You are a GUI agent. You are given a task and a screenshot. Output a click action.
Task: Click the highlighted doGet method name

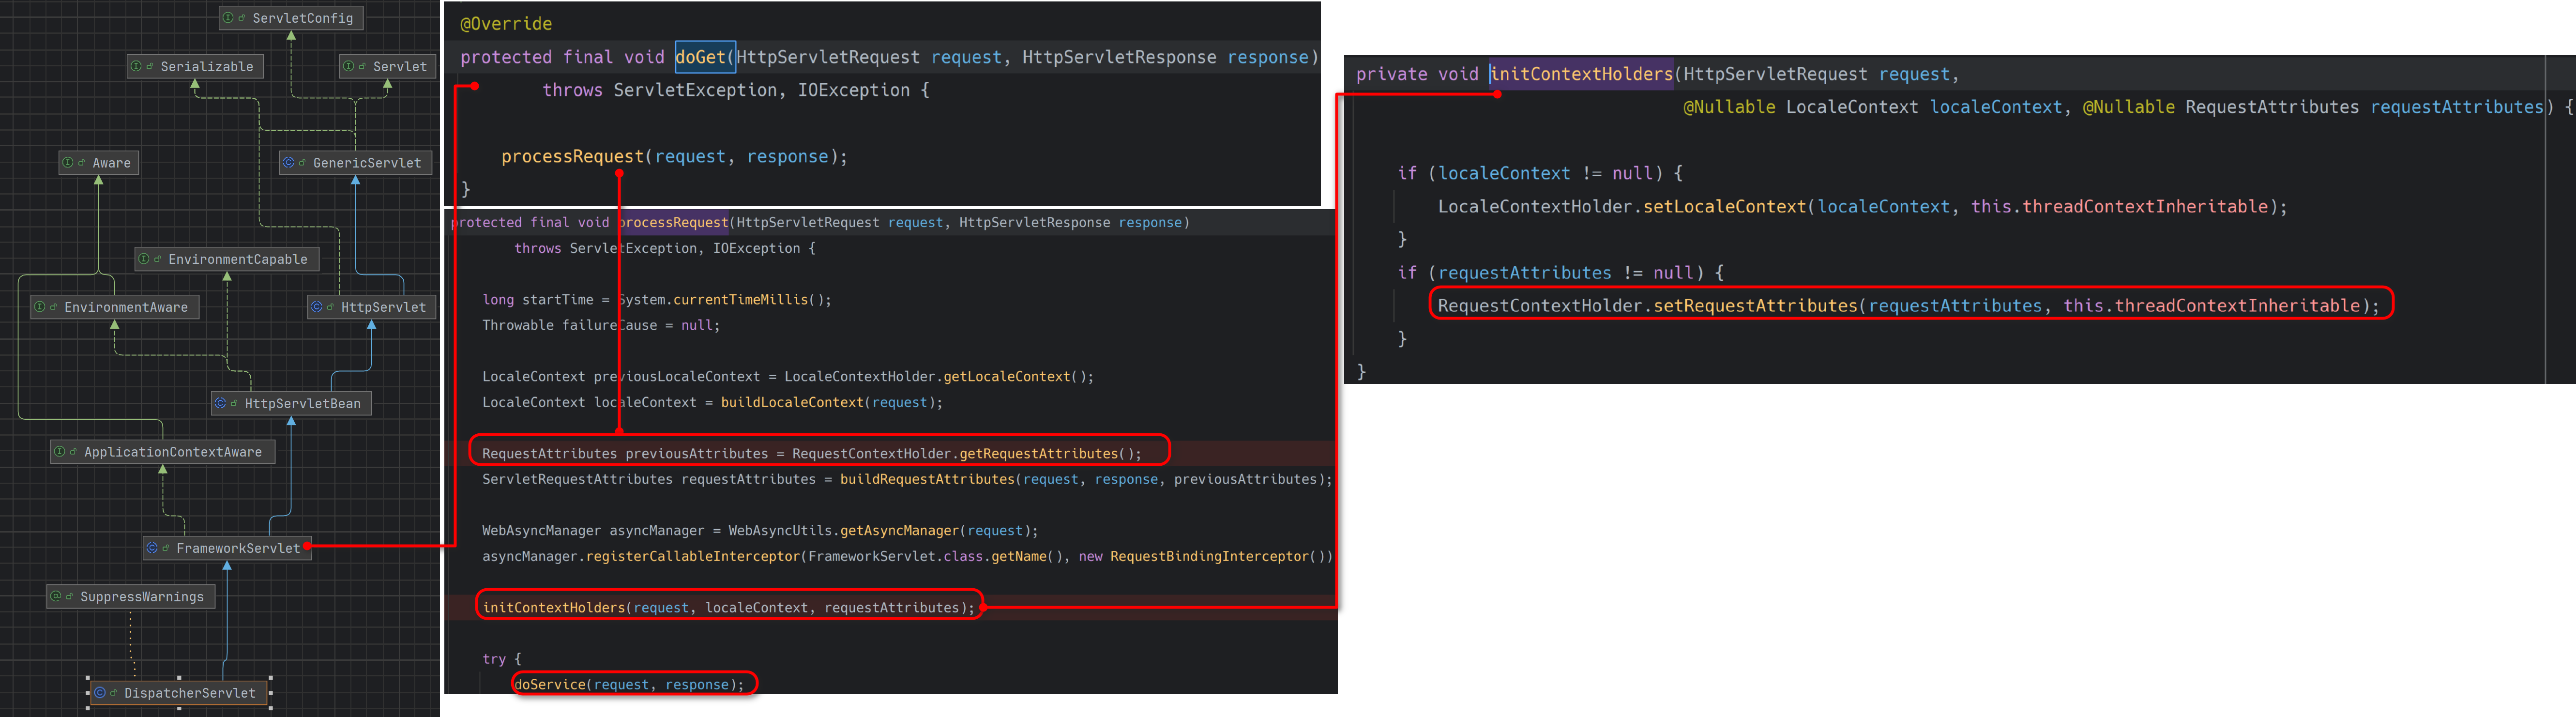pos(701,57)
